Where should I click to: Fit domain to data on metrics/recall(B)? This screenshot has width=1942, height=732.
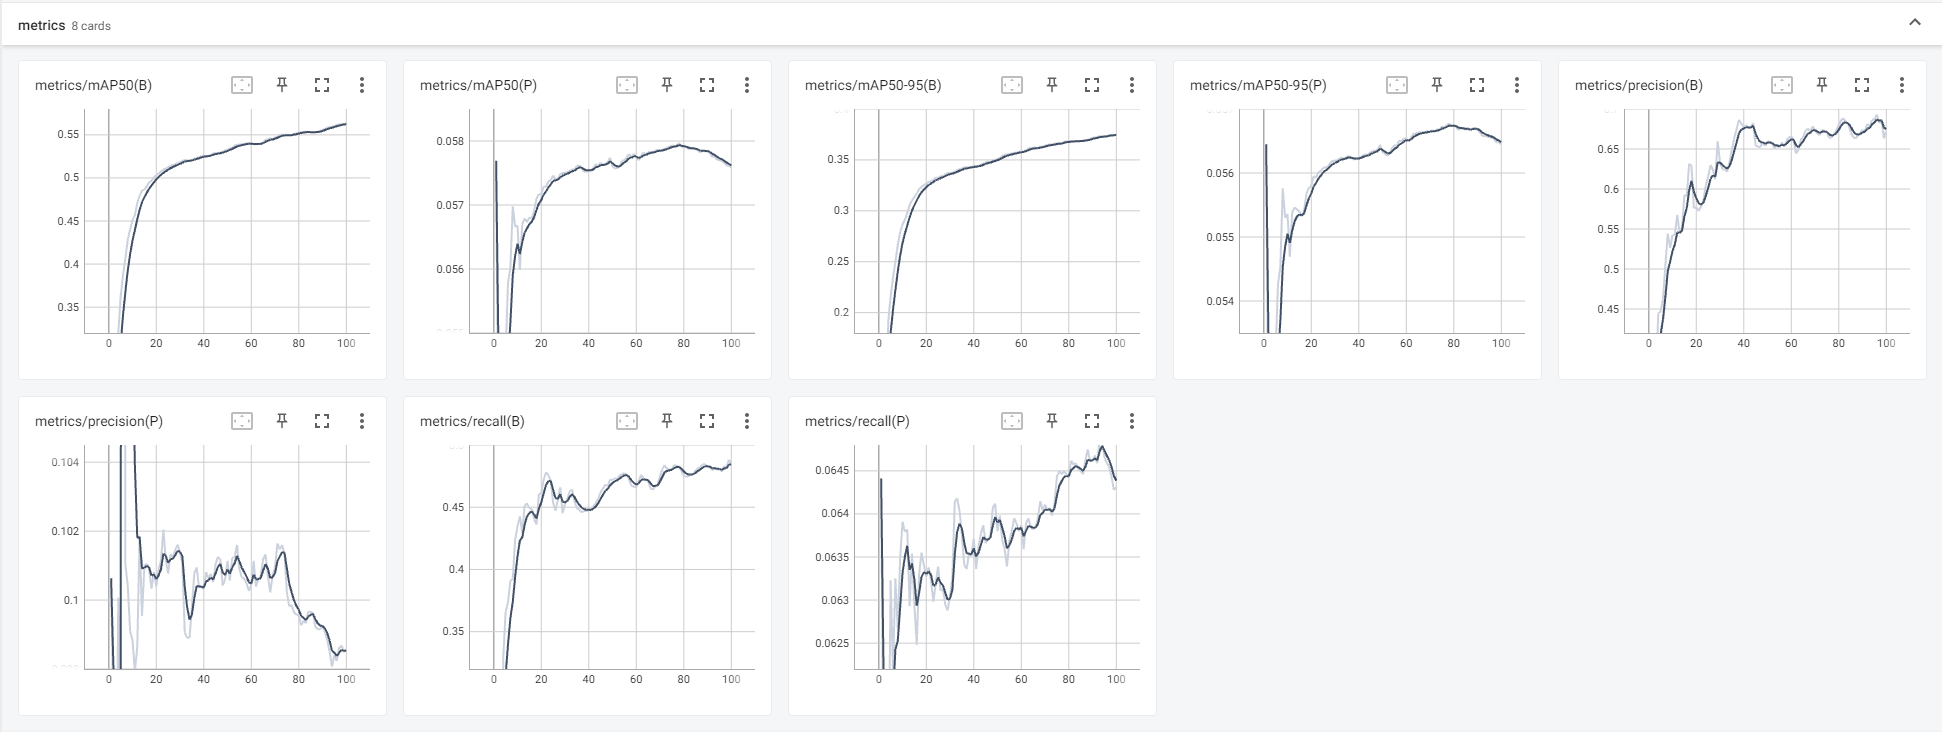point(627,421)
